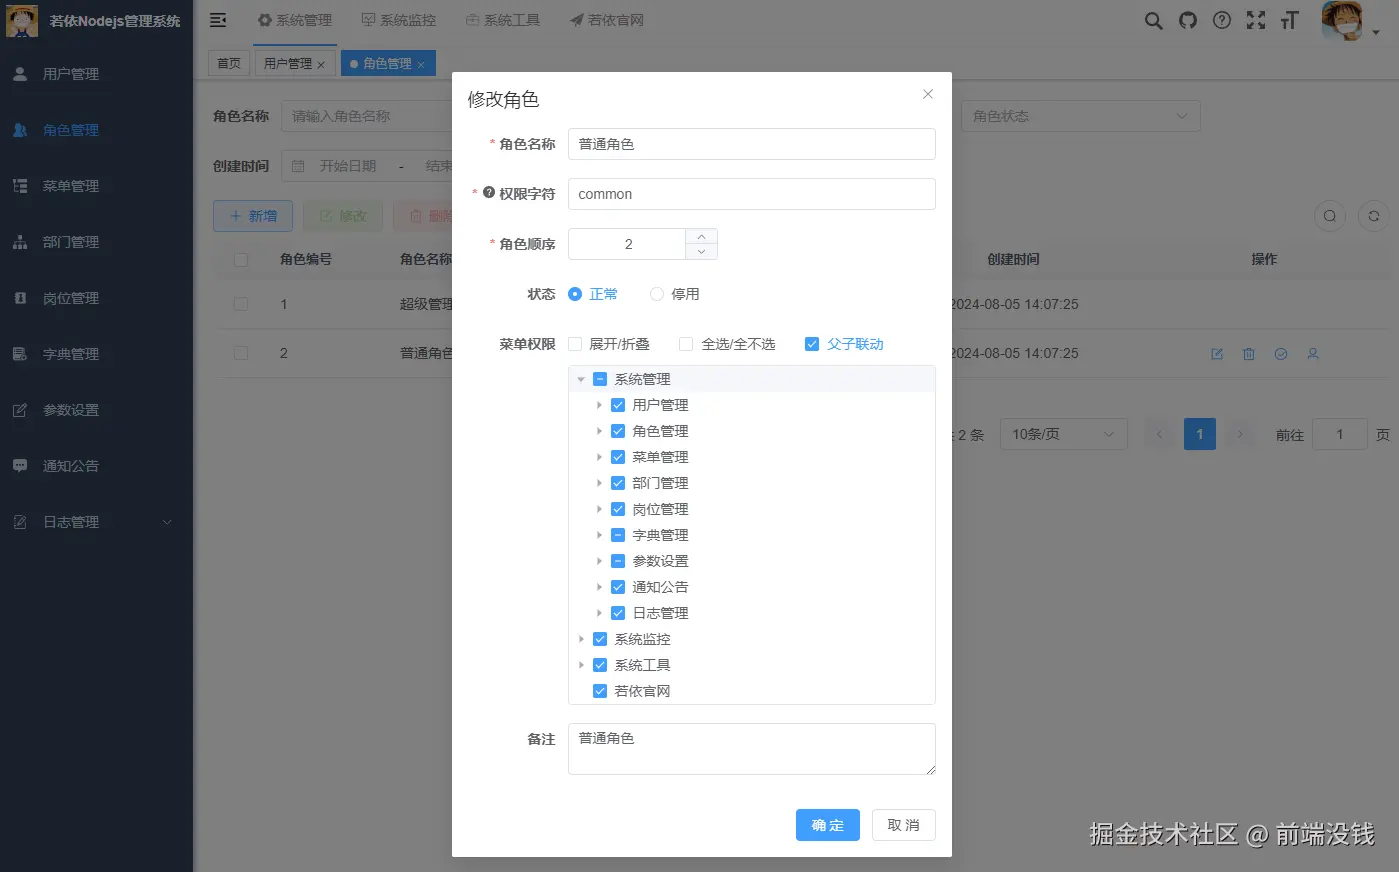
Task: Open the 若依官网 top navigation link
Action: (x=607, y=20)
